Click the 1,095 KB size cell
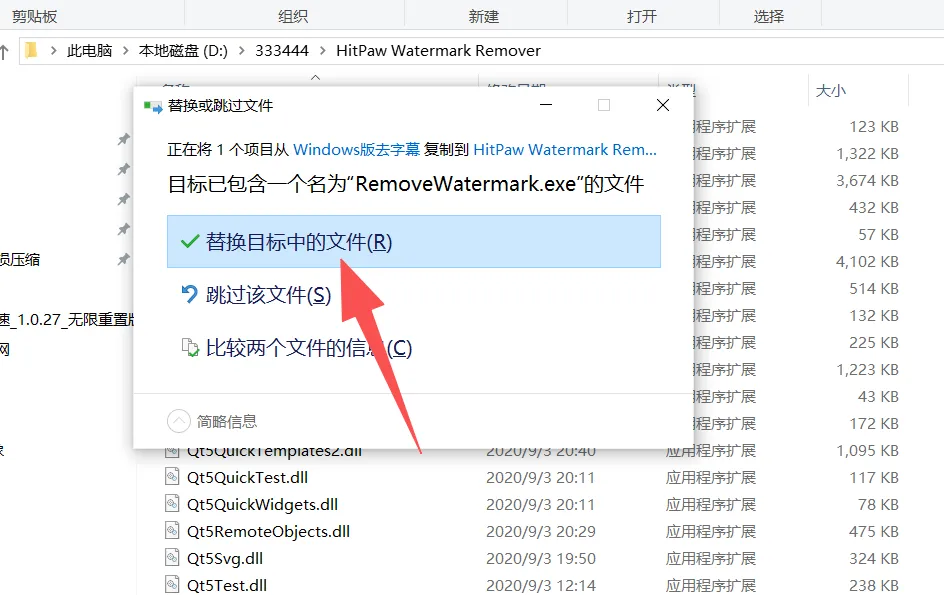Viewport: 944px width, 595px height. [868, 450]
